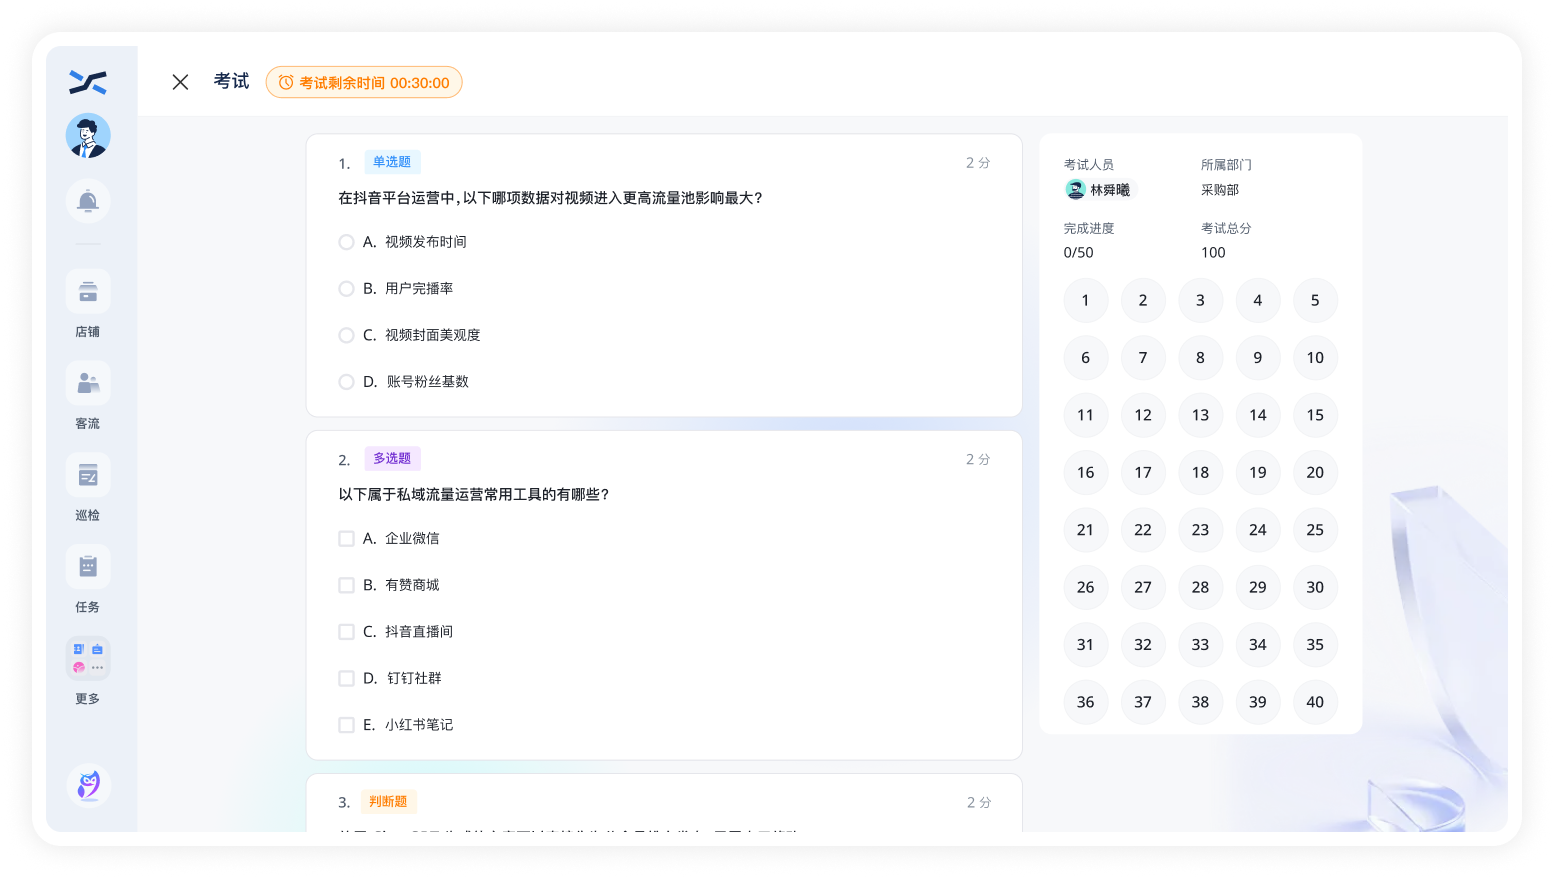
Task: Open the 客流 customer flow icon
Action: pyautogui.click(x=88, y=384)
